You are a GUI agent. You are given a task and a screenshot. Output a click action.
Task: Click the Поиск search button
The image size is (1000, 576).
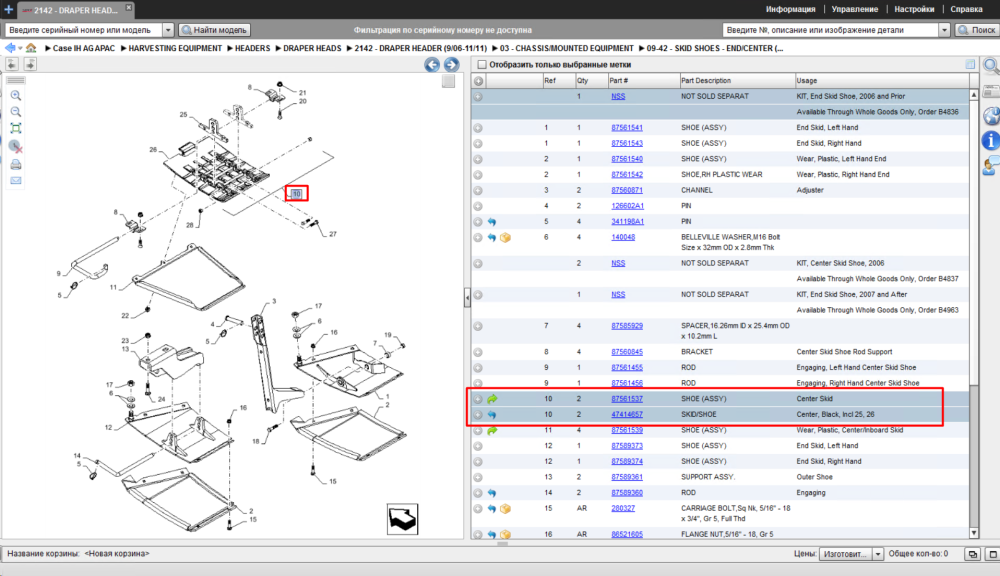tap(976, 30)
